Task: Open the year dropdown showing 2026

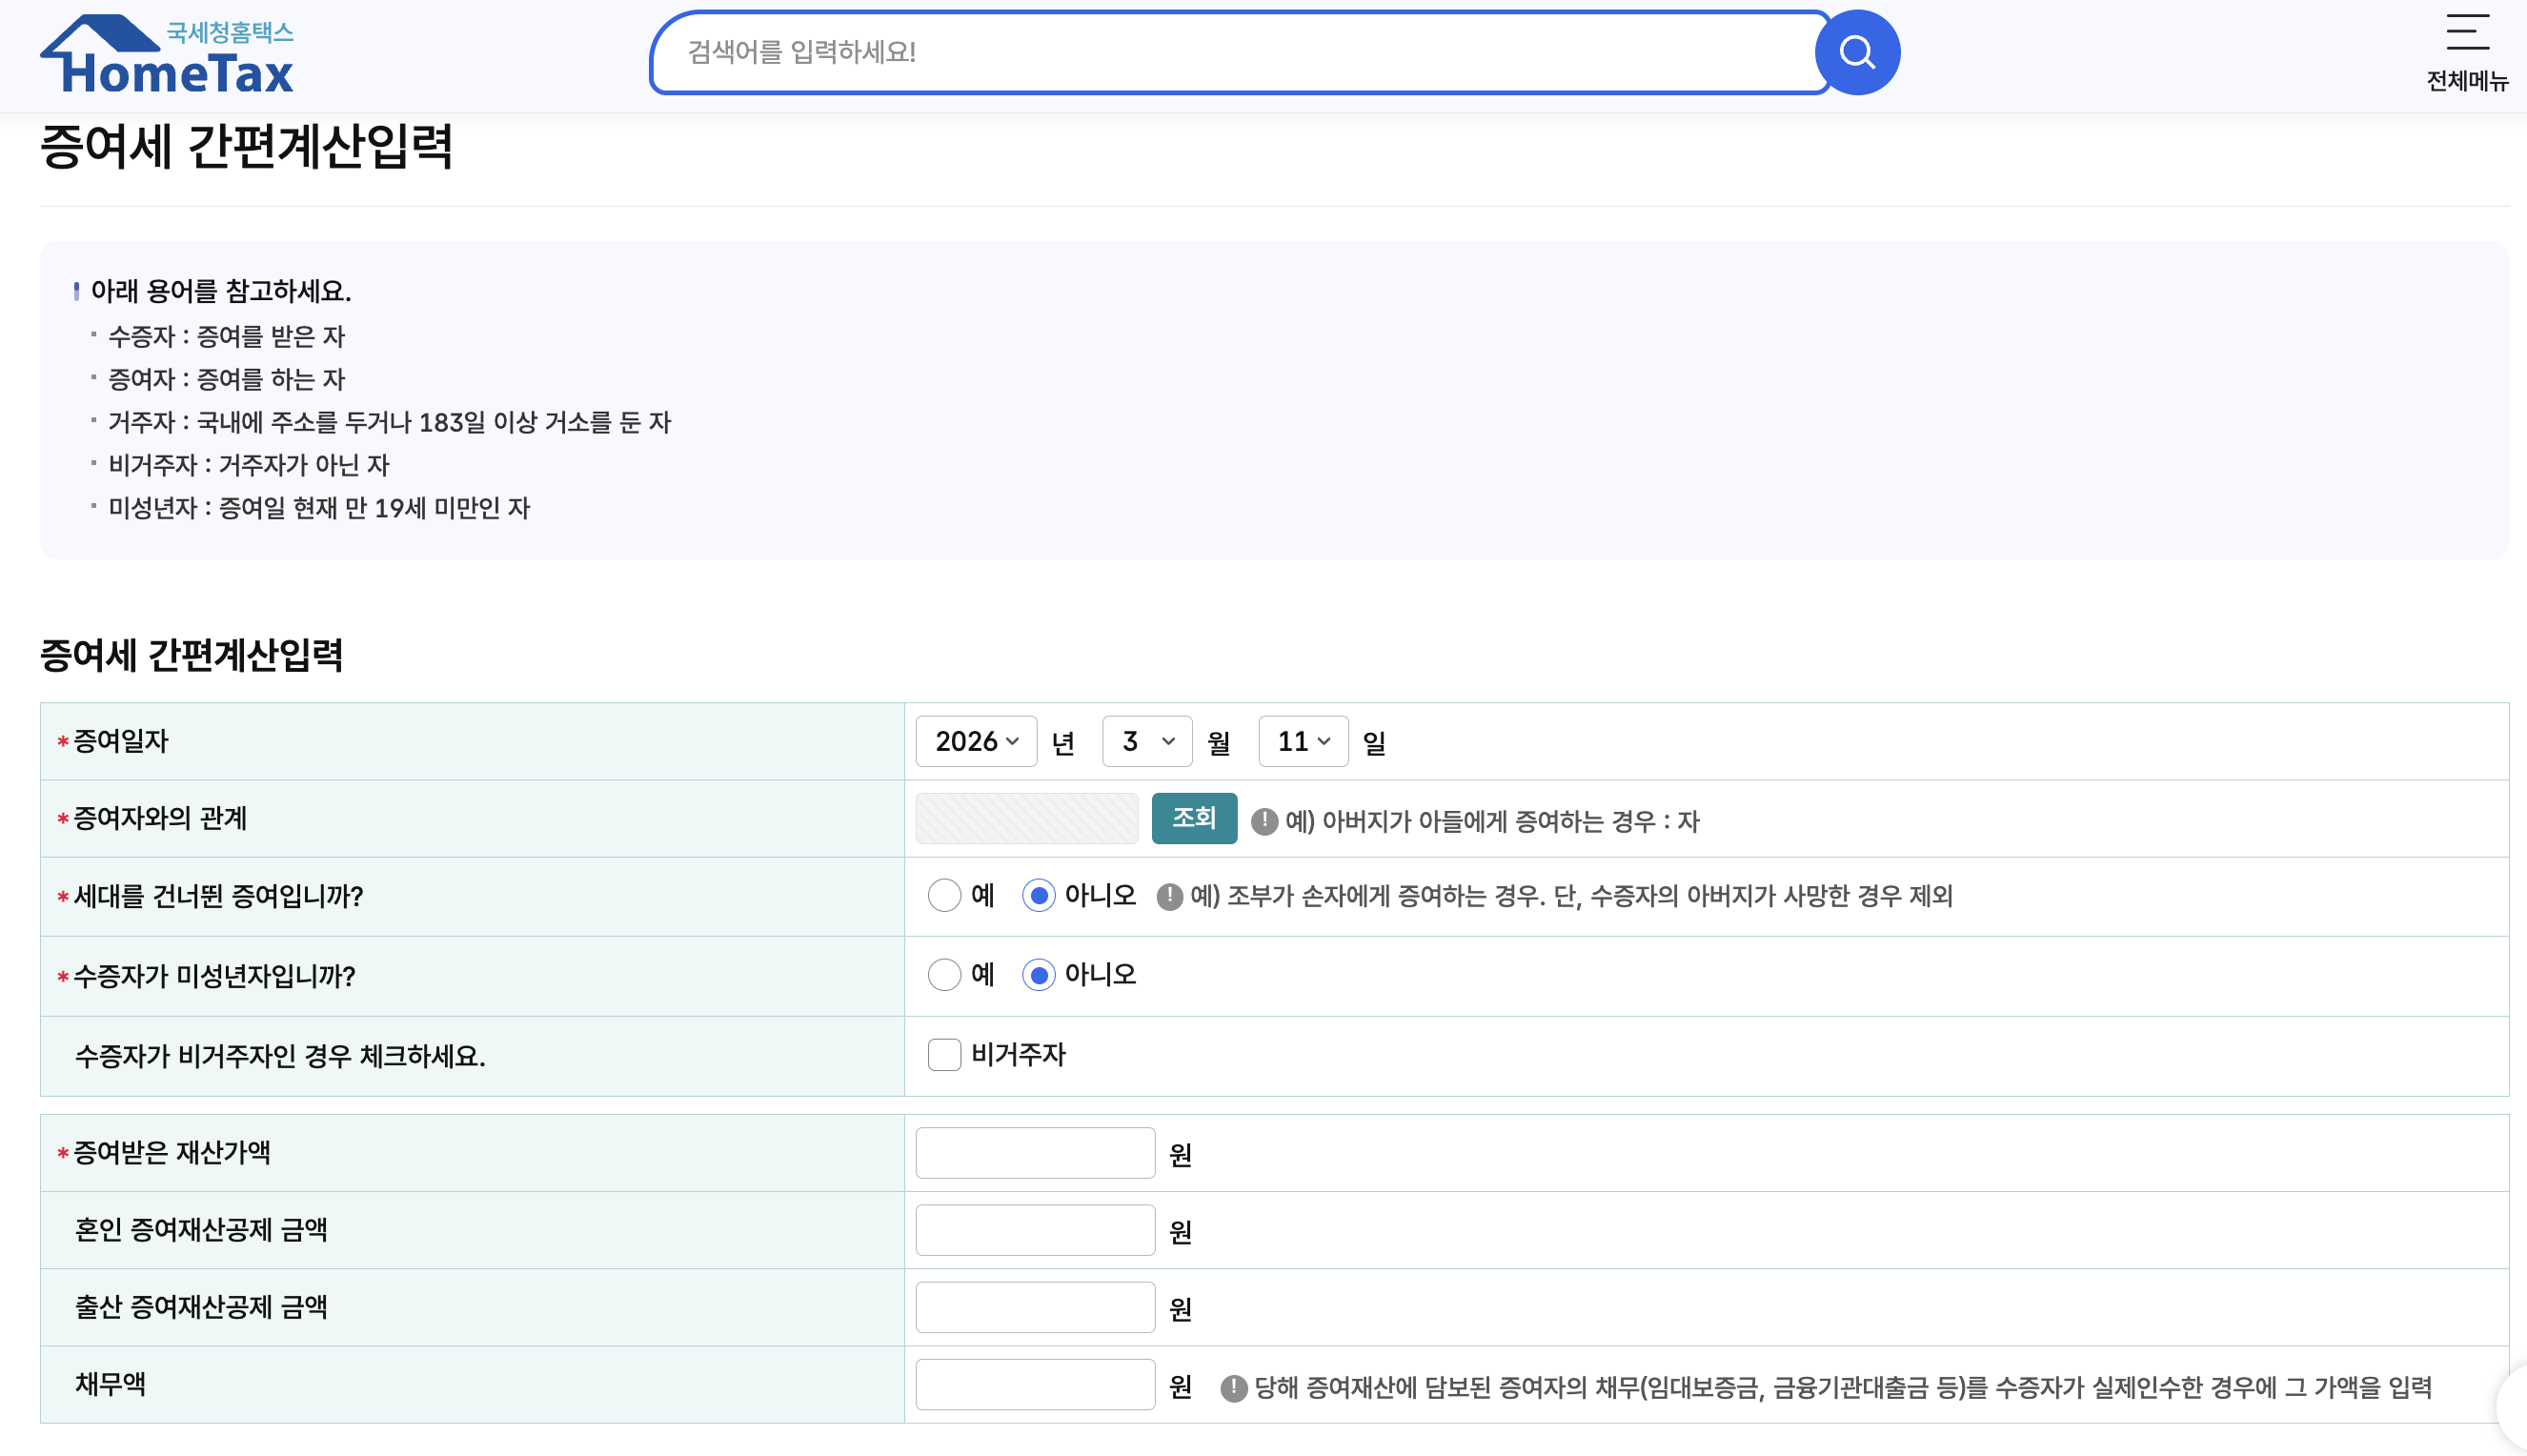Action: click(x=975, y=741)
